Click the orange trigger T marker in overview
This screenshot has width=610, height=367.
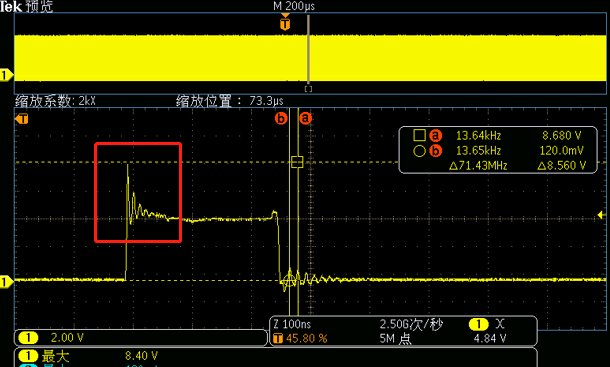tap(285, 25)
